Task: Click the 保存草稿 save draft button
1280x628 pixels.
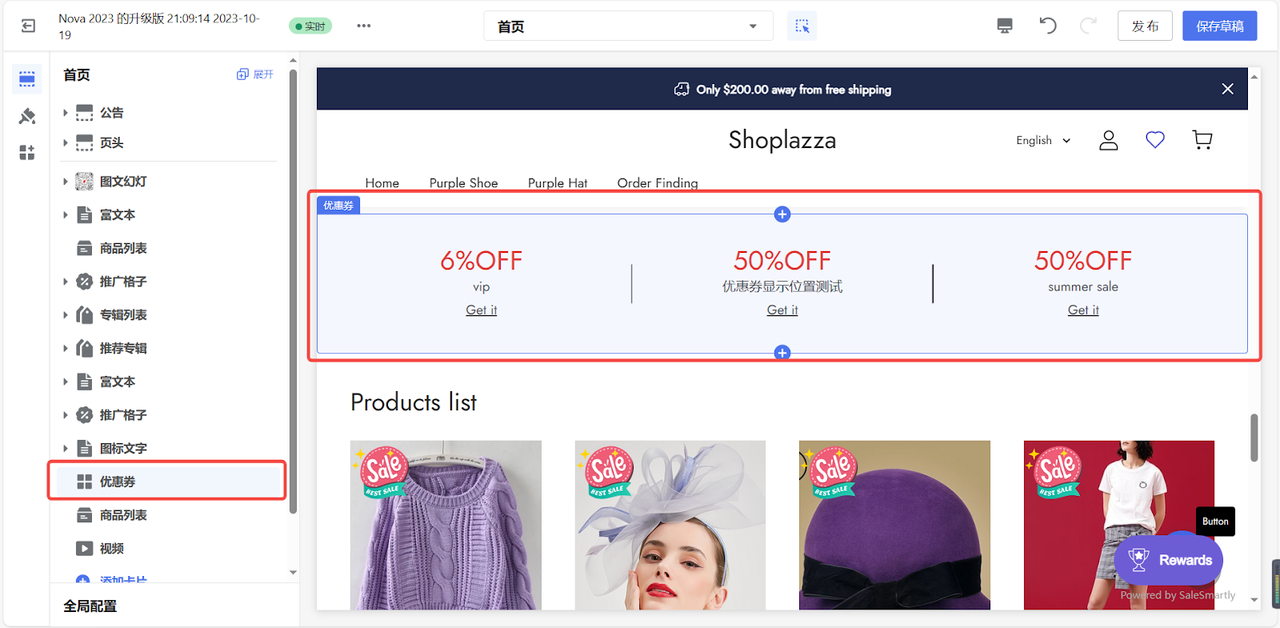Action: pyautogui.click(x=1219, y=25)
